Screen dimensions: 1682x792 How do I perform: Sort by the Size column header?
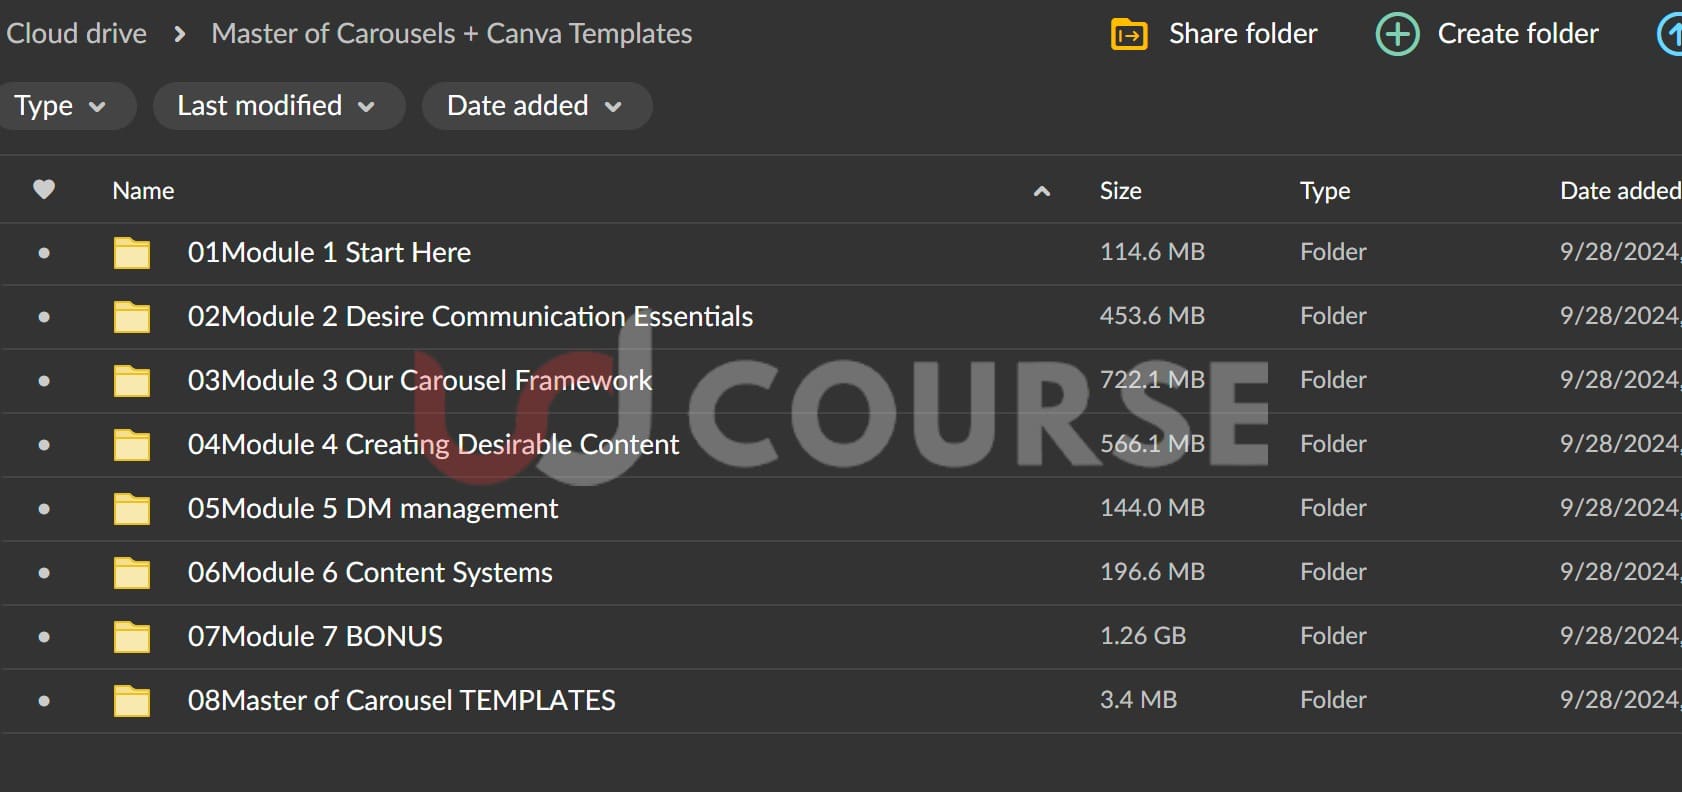1120,191
